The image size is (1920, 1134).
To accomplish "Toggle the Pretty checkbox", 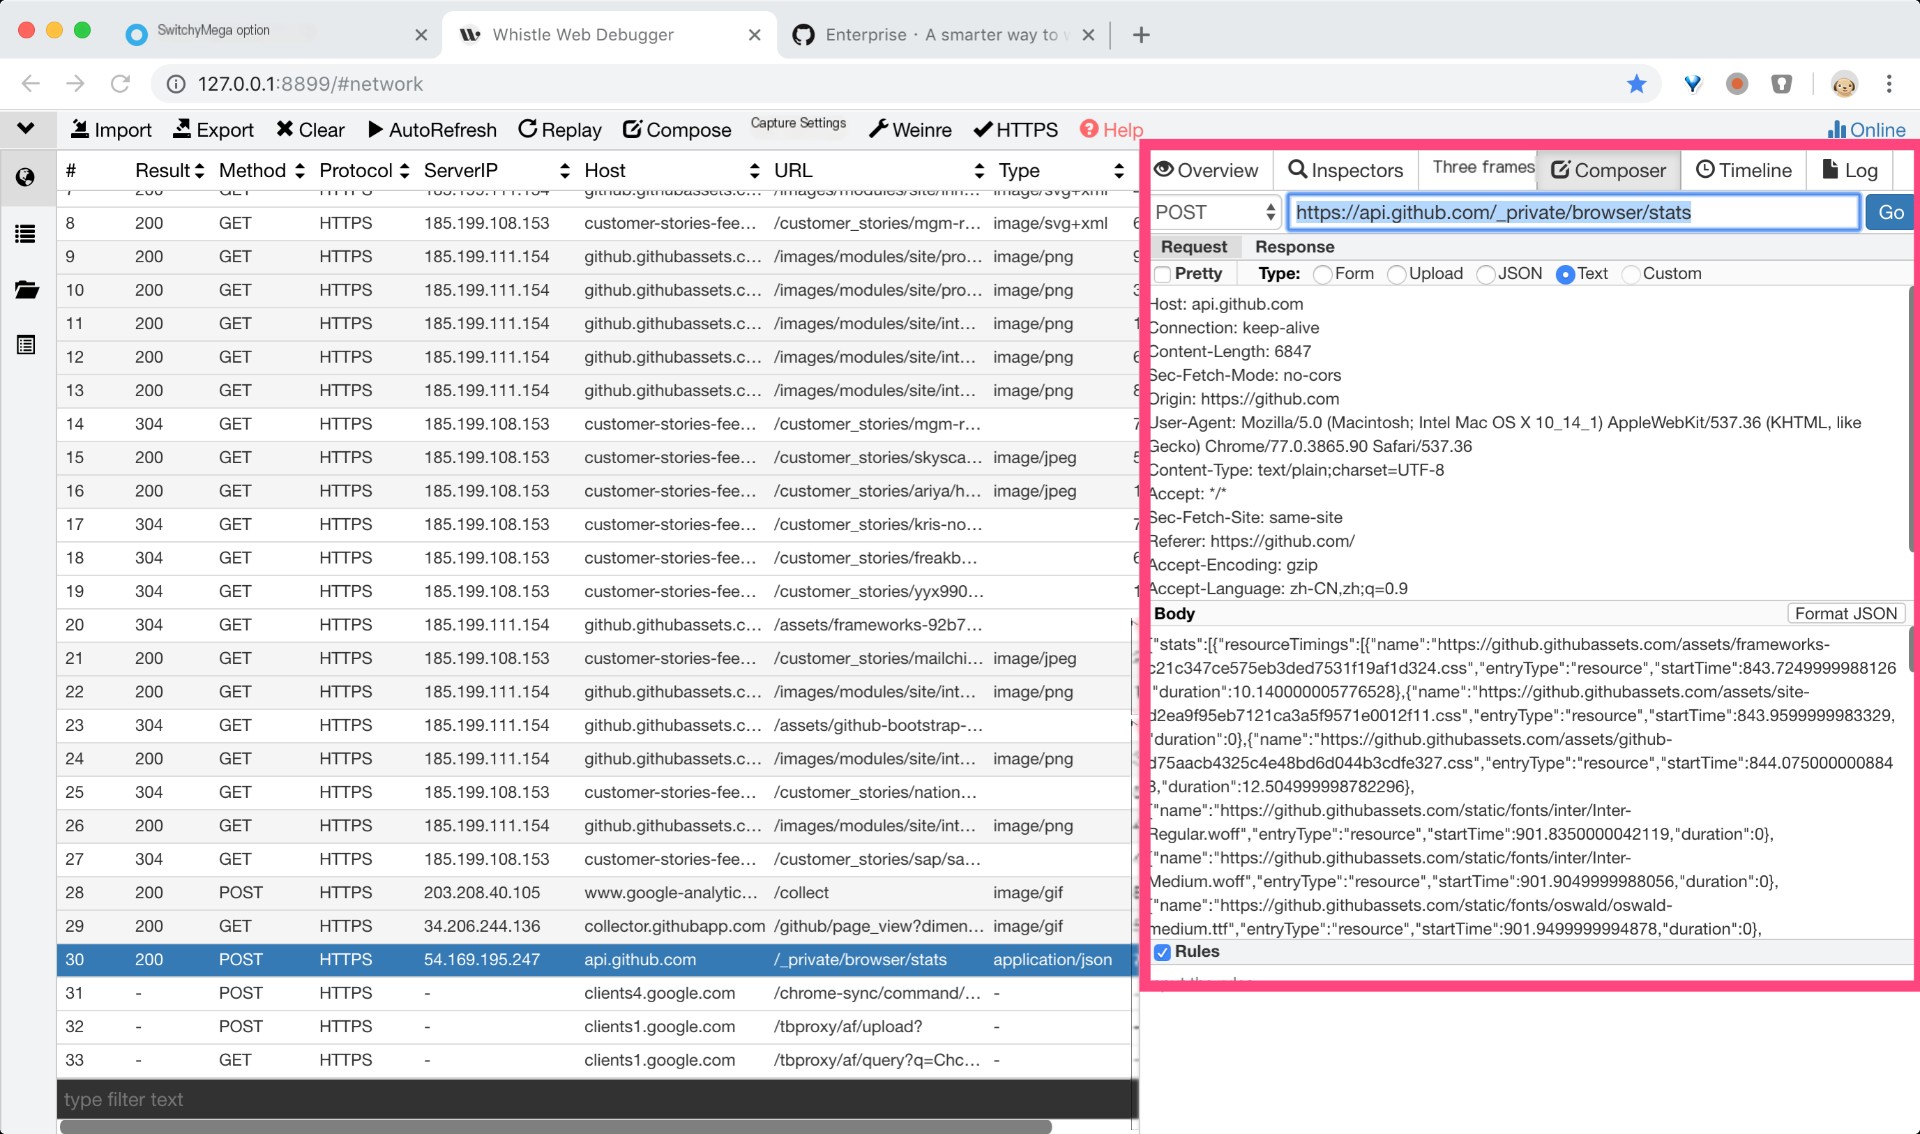I will pos(1163,274).
